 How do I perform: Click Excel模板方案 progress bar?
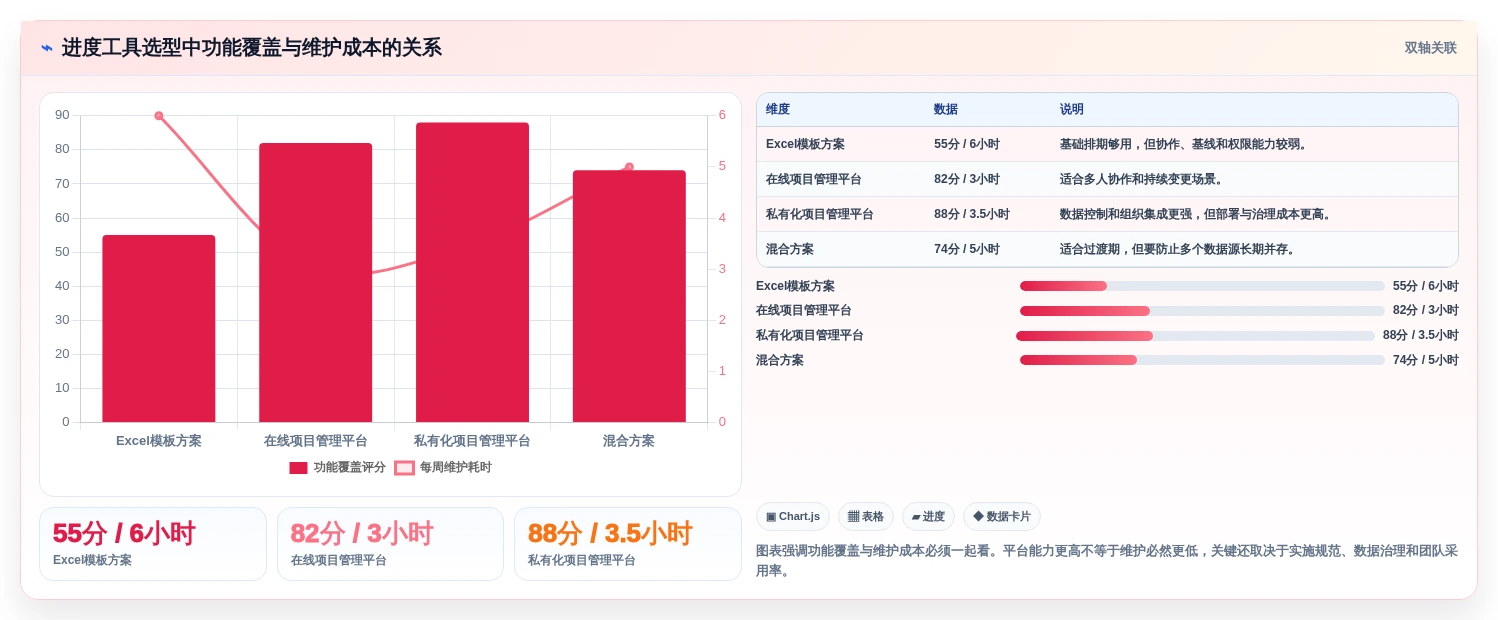1202,286
